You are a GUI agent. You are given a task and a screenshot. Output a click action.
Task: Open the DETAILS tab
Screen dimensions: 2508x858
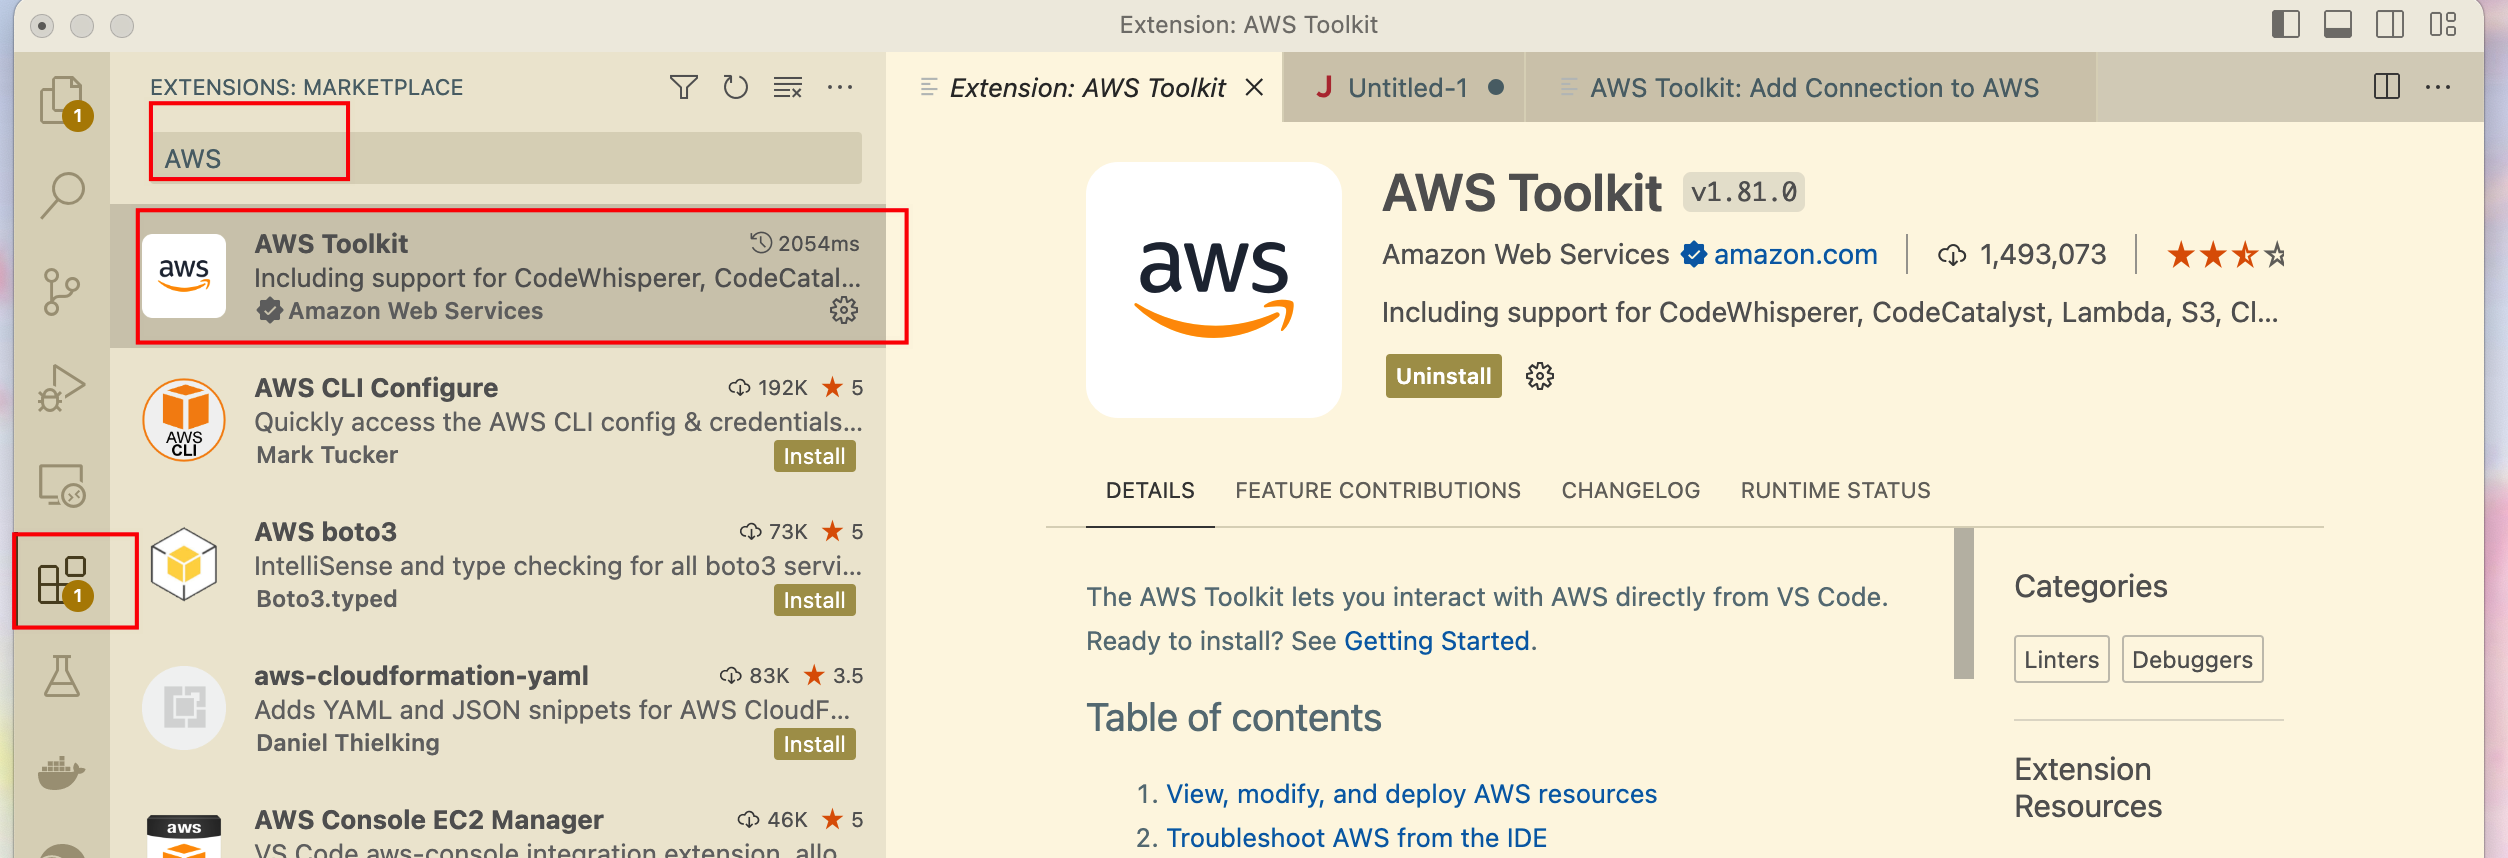tap(1150, 491)
